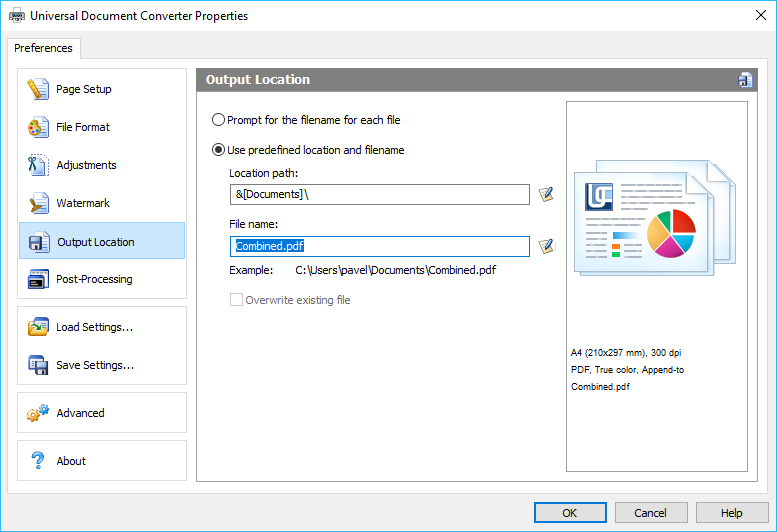Select Prompt for the filename radio button

(x=218, y=120)
